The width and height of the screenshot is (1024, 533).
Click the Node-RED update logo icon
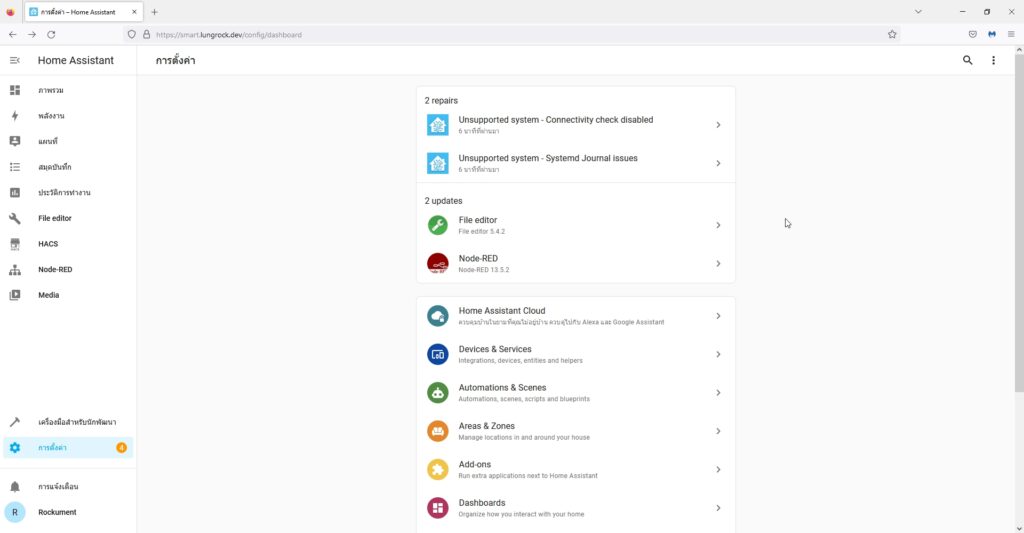coord(438,263)
